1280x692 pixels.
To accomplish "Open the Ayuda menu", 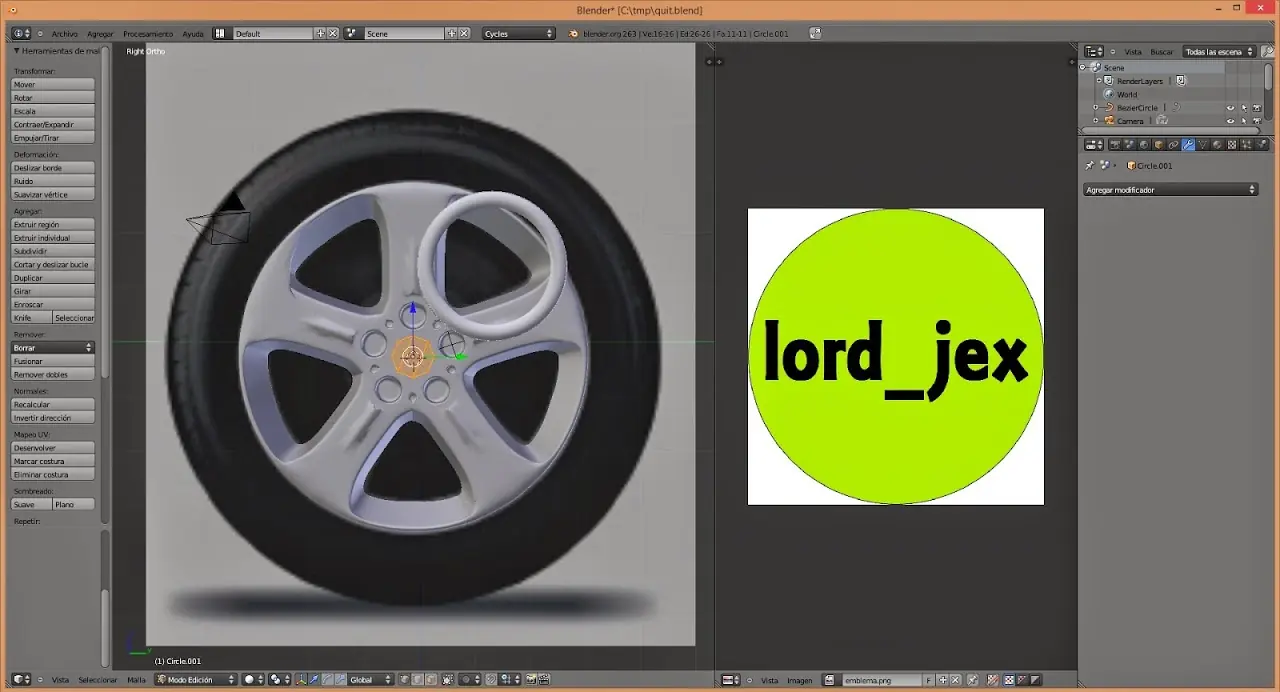I will 193,34.
